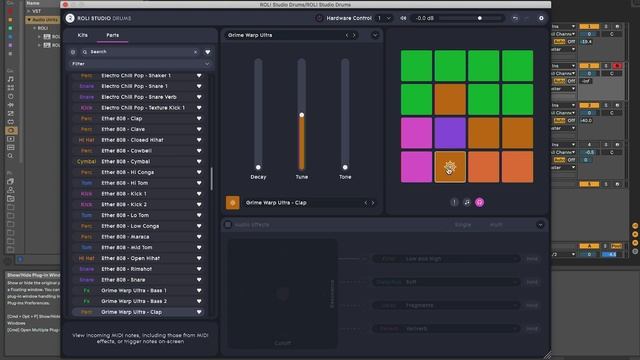
Task: Switch to the Parts tab
Action: 113,35
